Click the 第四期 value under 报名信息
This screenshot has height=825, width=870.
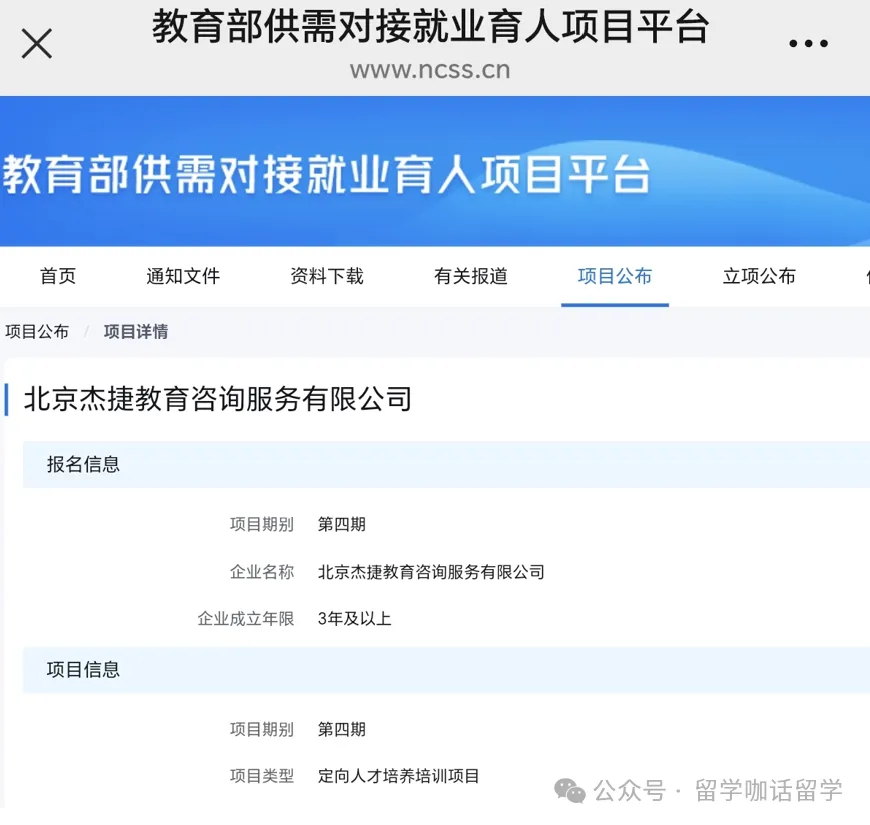point(342,524)
